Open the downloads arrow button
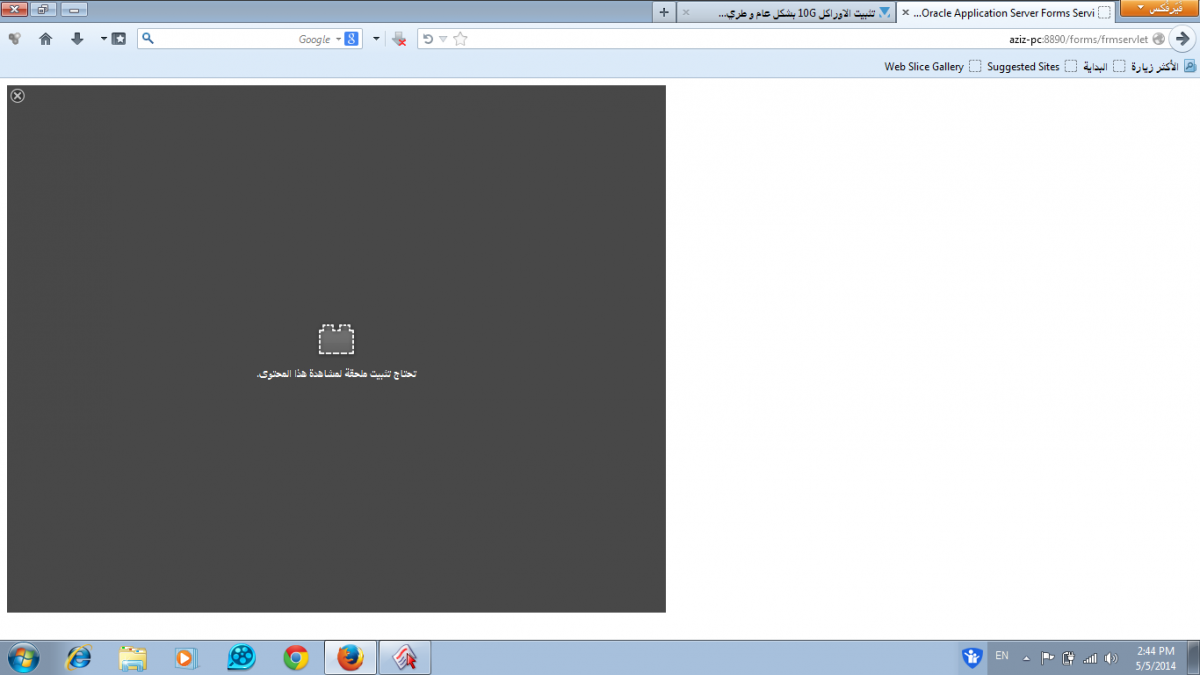1200x675 pixels. coord(77,39)
